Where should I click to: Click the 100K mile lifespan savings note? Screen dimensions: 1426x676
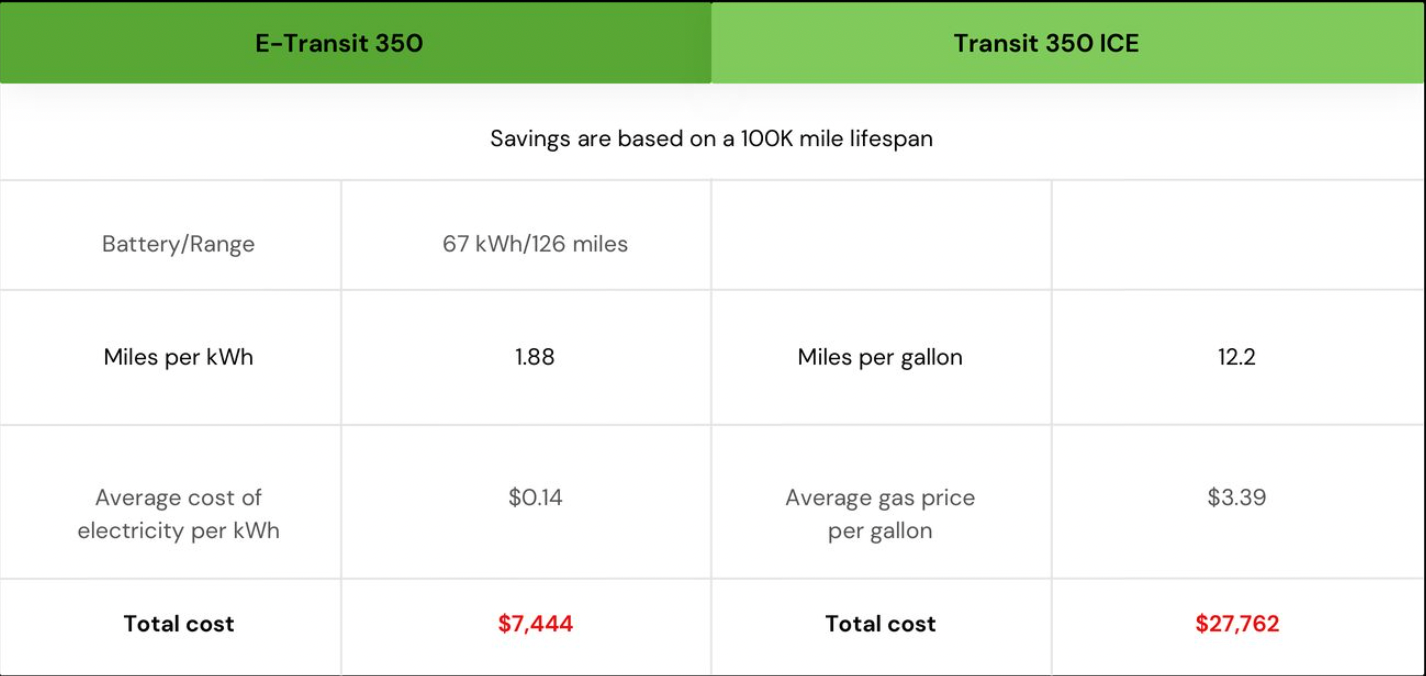coord(711,139)
